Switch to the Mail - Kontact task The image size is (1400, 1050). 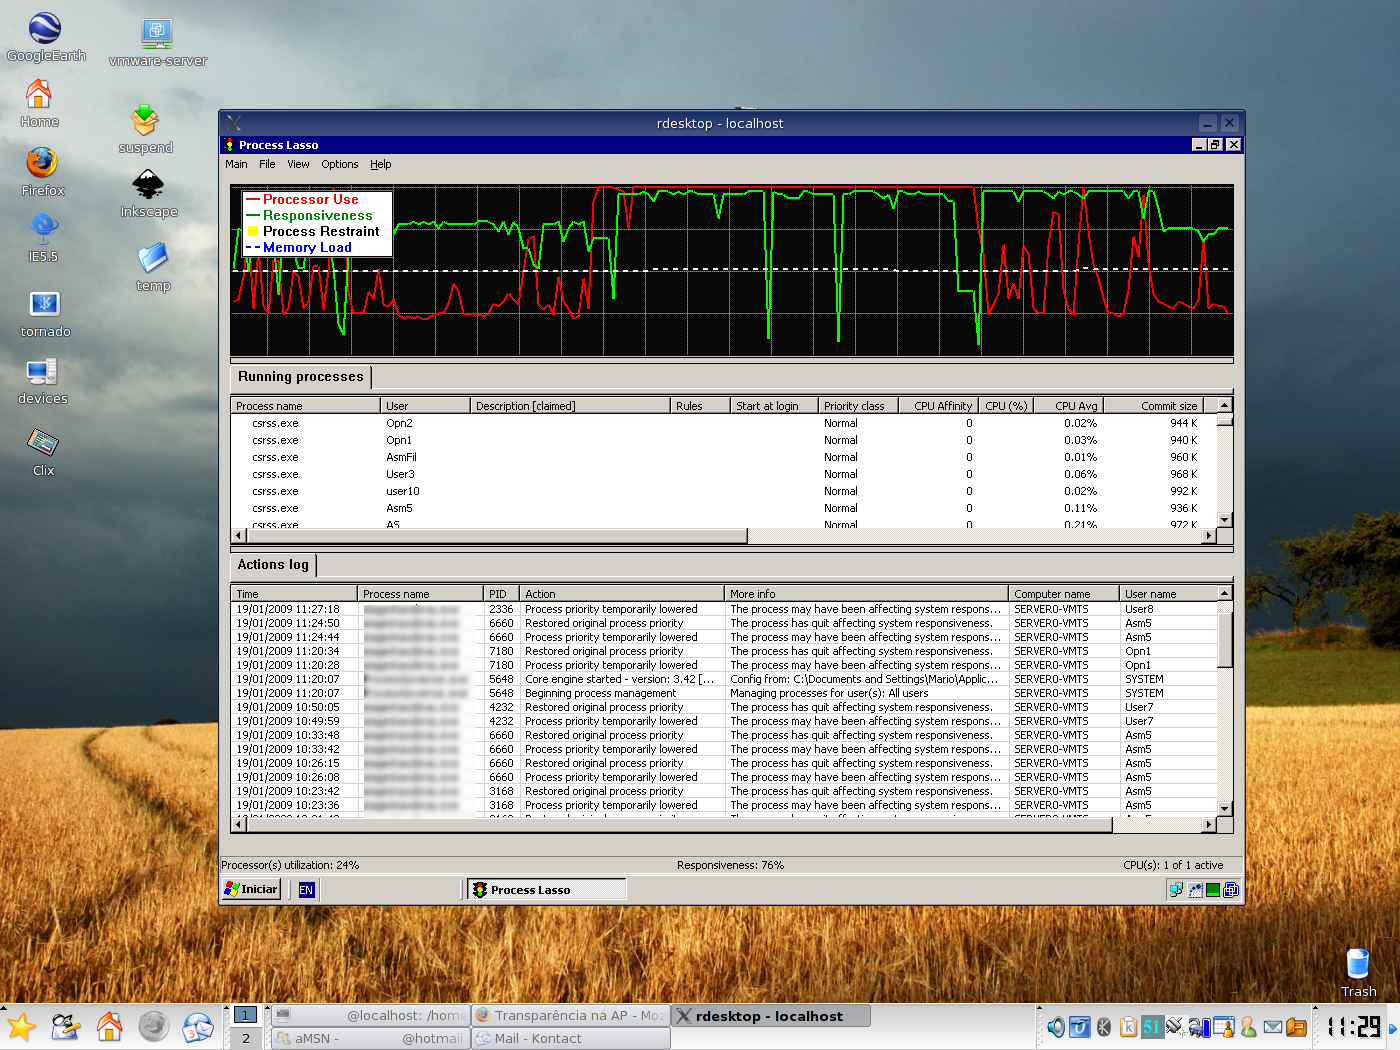[571, 1039]
